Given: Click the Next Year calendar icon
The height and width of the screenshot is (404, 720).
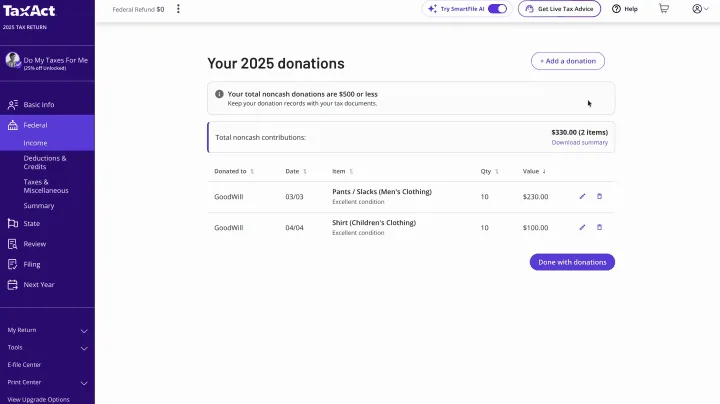Looking at the screenshot, I should [x=13, y=285].
